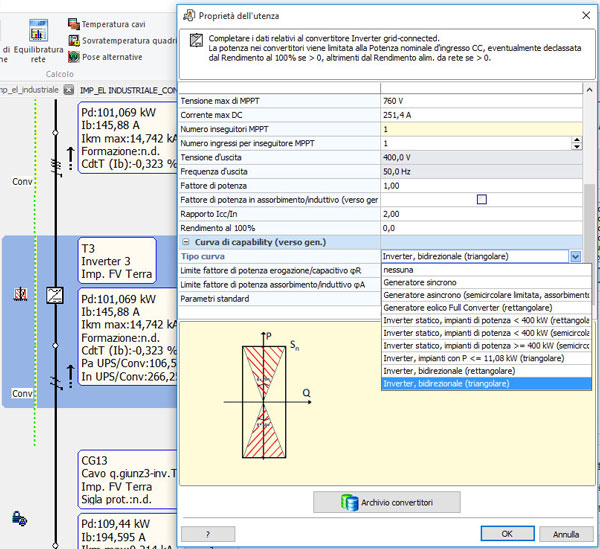
Task: Choose 'Generatore eolico Full Converter' option
Action: point(486,308)
